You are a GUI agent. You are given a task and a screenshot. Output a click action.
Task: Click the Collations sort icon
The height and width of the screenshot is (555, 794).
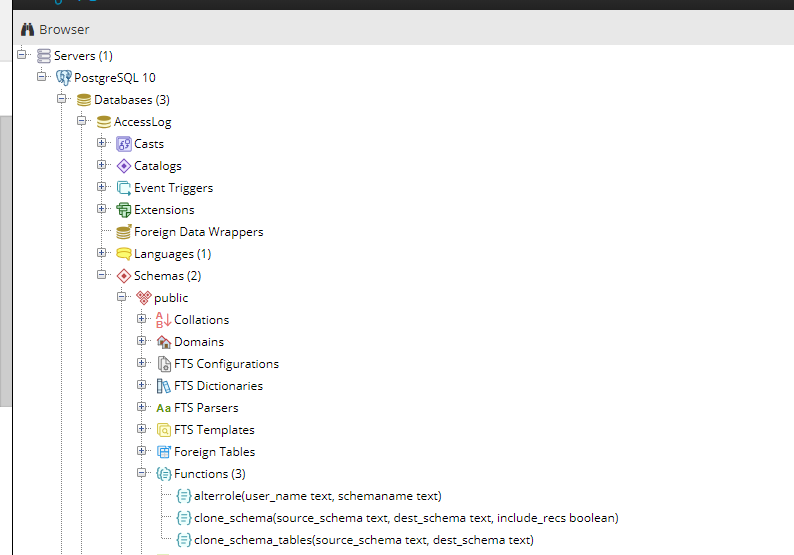click(164, 320)
